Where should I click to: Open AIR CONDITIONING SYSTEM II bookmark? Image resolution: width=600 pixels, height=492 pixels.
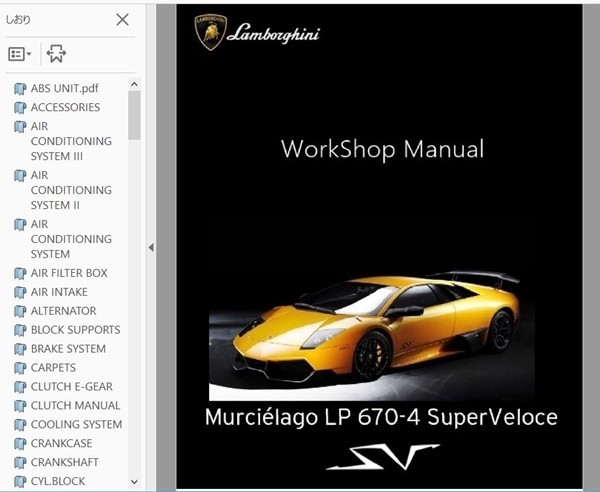[x=71, y=190]
